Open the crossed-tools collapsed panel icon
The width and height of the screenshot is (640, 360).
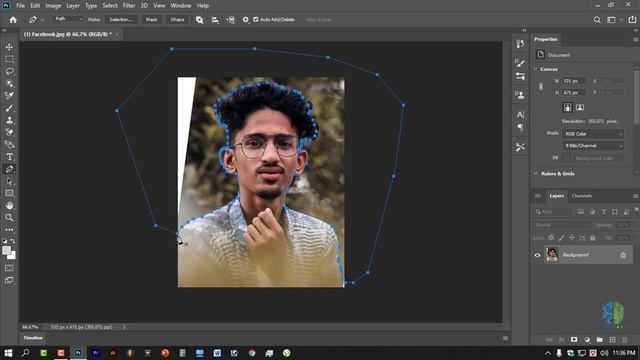(520, 147)
